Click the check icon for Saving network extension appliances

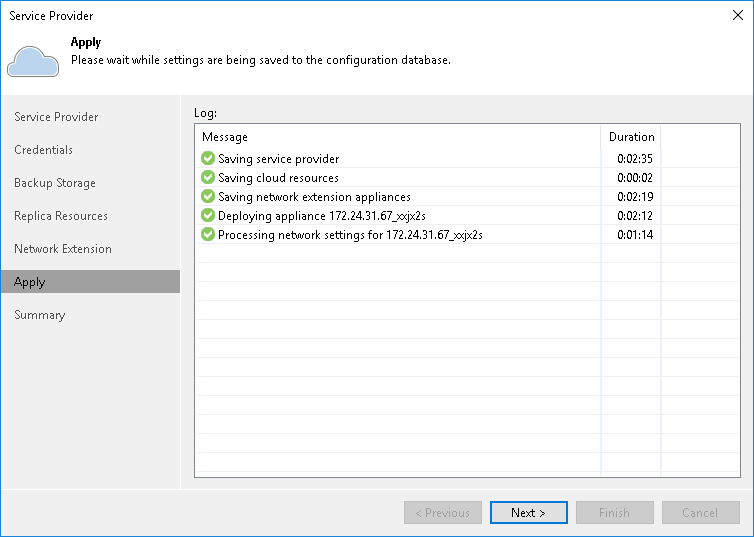(x=208, y=196)
